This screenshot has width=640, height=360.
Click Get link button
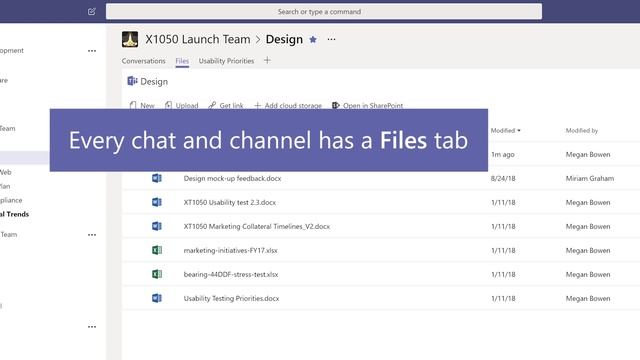coord(226,105)
